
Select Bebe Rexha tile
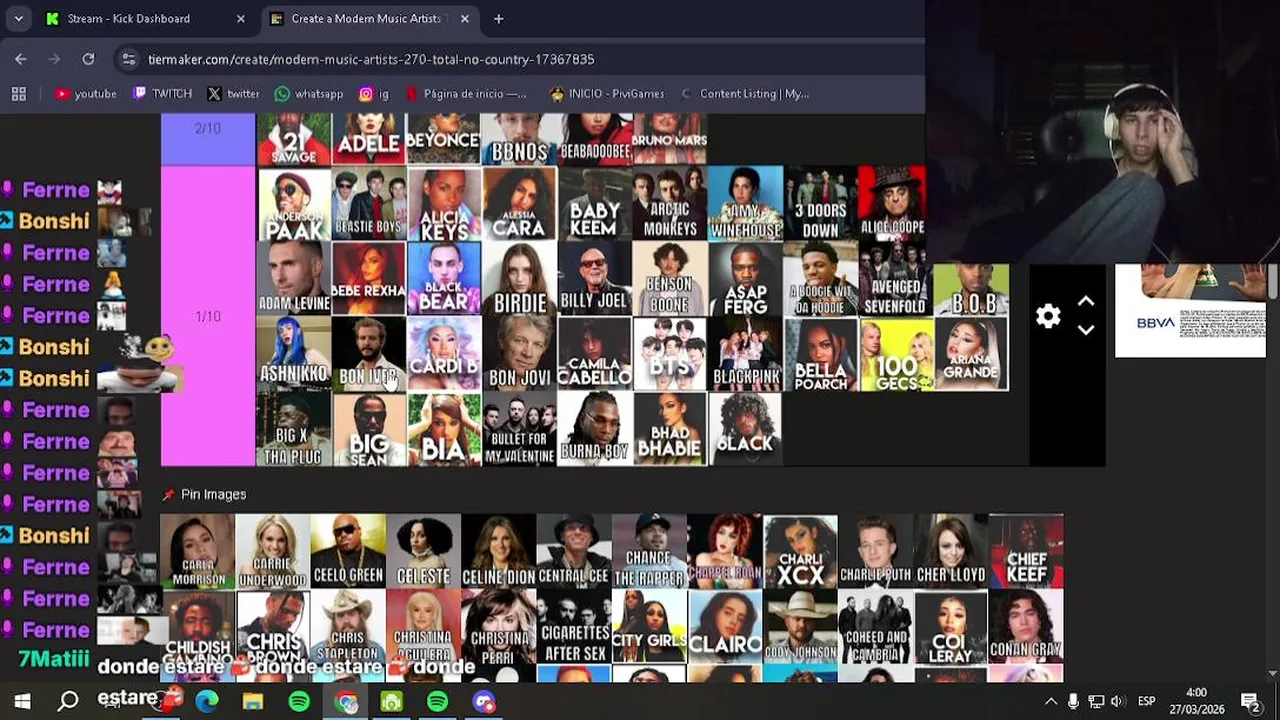point(369,279)
